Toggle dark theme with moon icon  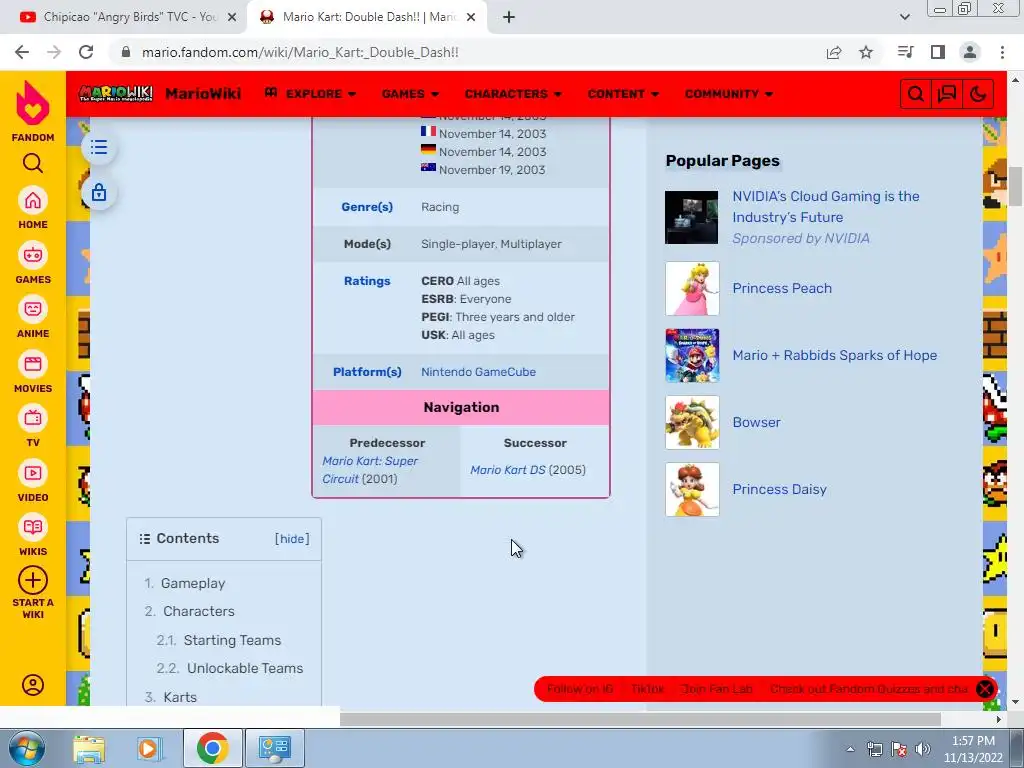pyautogui.click(x=978, y=94)
